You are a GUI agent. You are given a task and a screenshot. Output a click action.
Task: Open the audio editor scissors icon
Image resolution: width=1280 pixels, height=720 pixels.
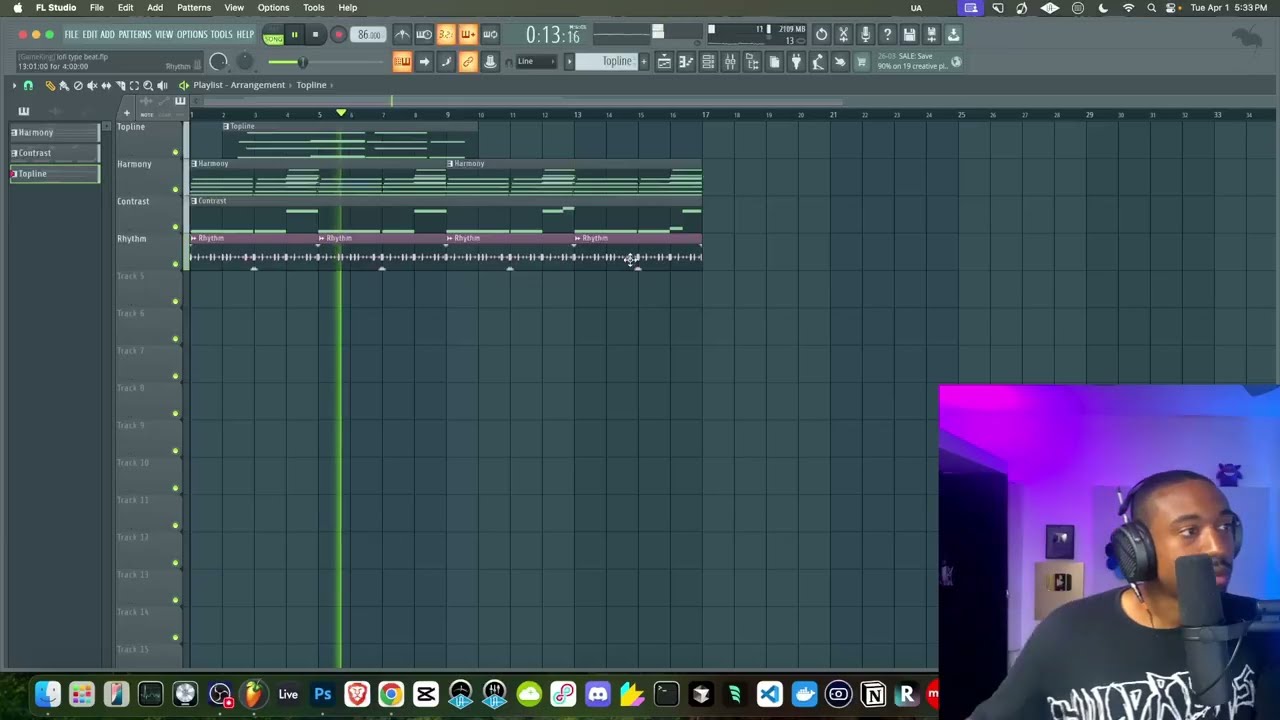[843, 35]
